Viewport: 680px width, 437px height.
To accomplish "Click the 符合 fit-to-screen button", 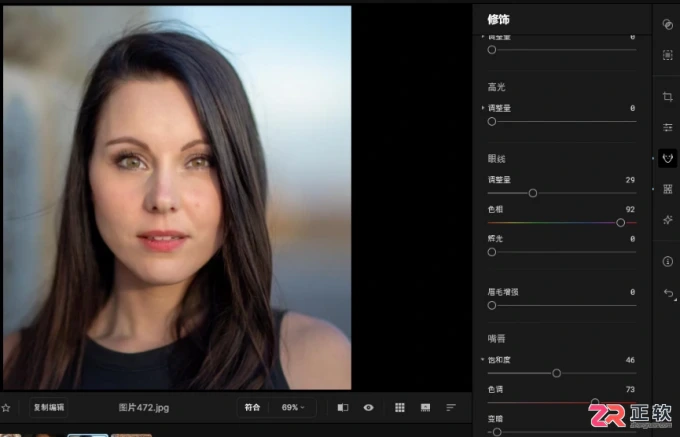I will pyautogui.click(x=252, y=408).
